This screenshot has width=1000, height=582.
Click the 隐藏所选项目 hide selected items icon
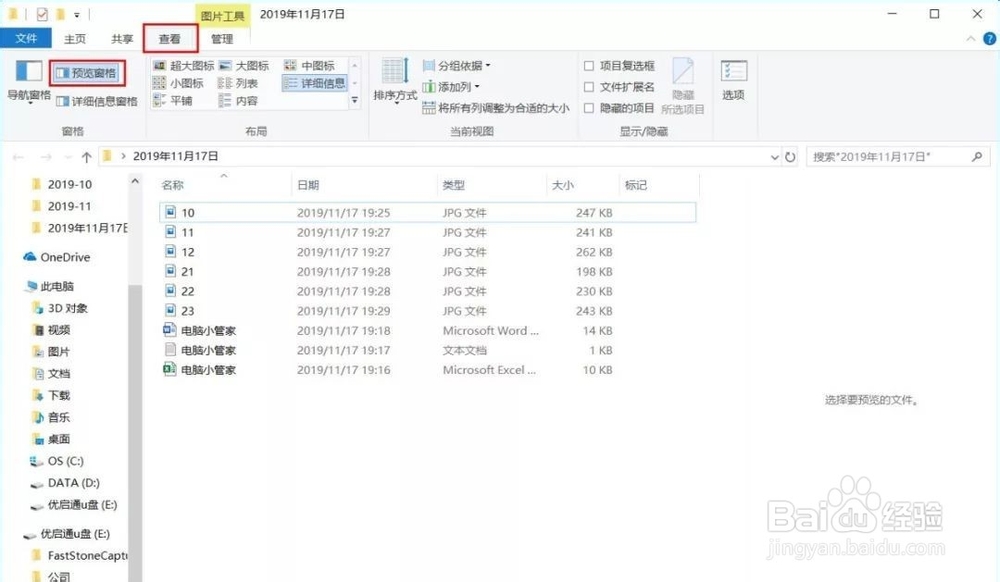684,85
